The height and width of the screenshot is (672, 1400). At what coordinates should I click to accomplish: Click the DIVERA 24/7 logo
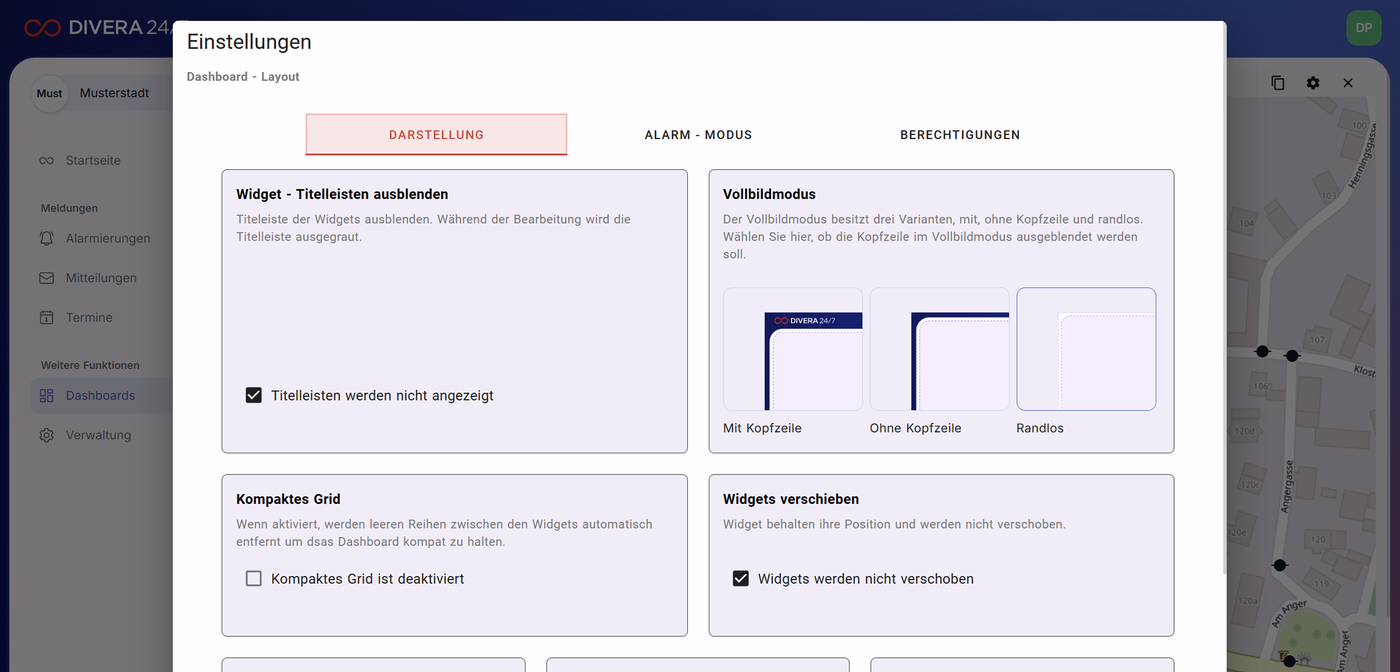click(98, 28)
